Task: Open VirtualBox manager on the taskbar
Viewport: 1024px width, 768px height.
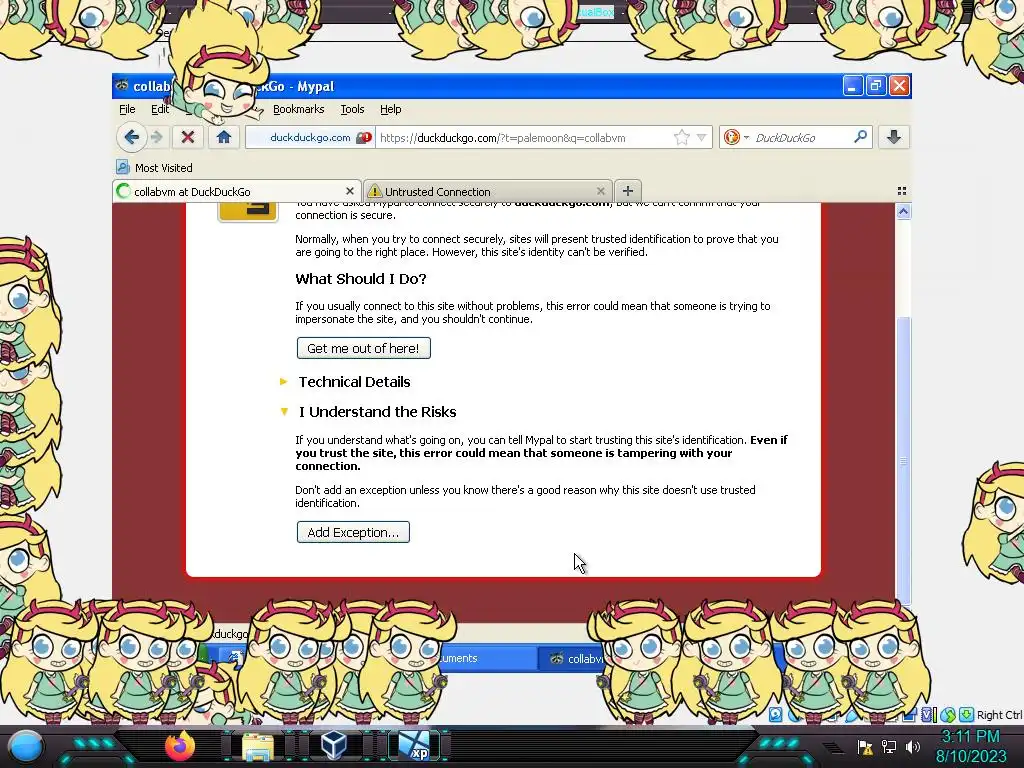Action: coord(334,746)
